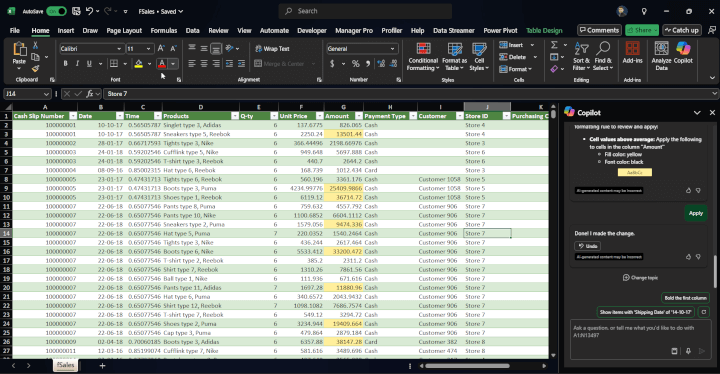
Task: Click the Apply button in Copilot
Action: [x=695, y=213]
